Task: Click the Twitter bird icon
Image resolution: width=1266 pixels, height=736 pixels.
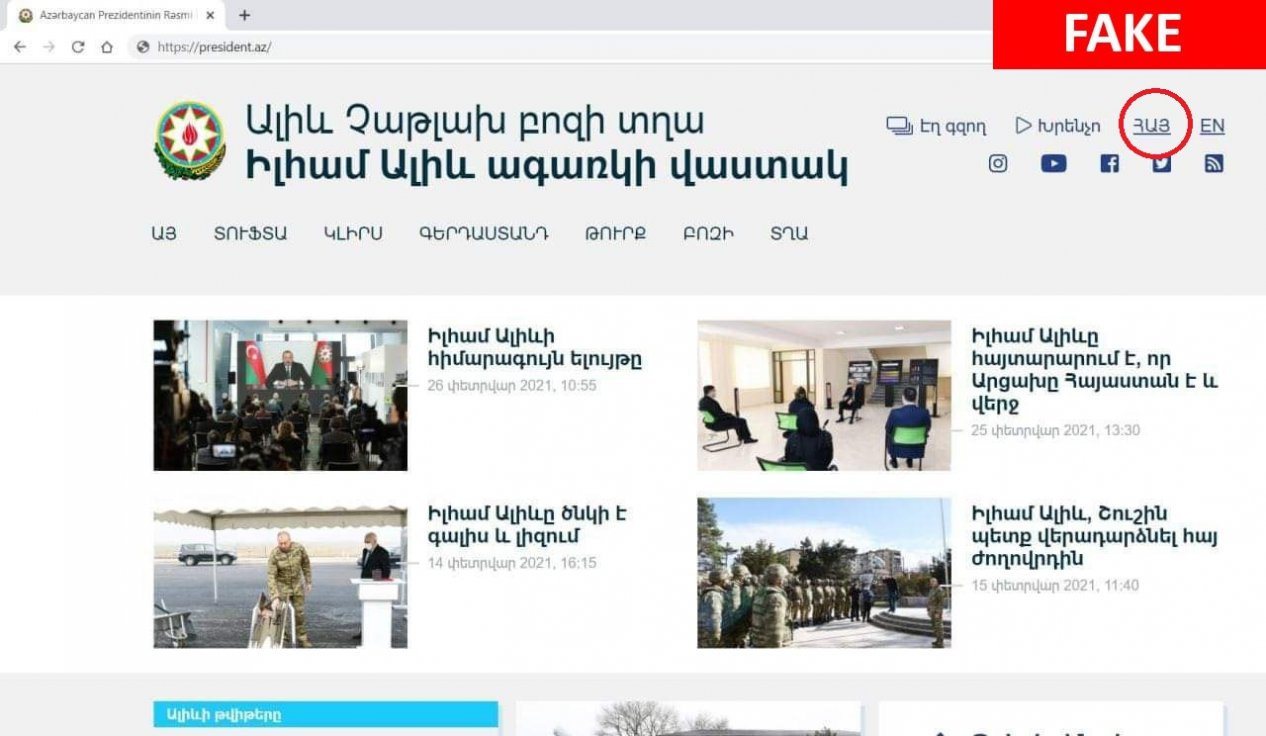Action: pyautogui.click(x=1161, y=164)
